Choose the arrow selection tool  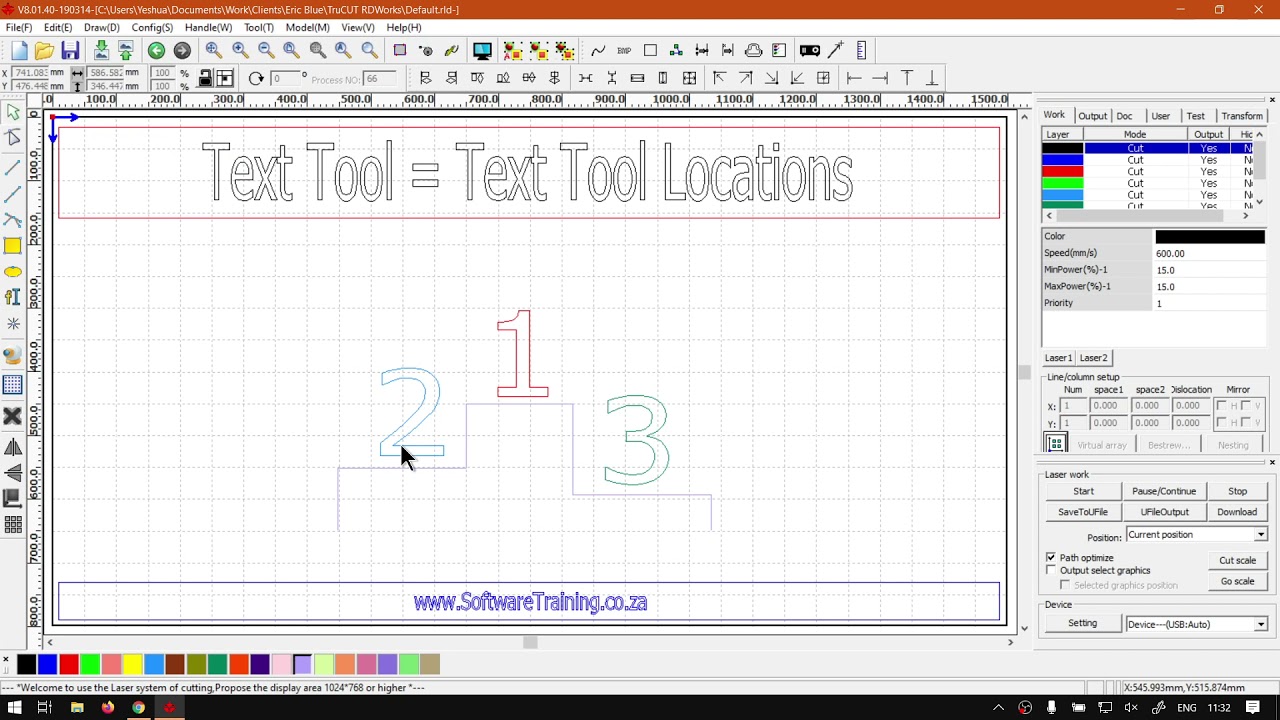(x=13, y=112)
